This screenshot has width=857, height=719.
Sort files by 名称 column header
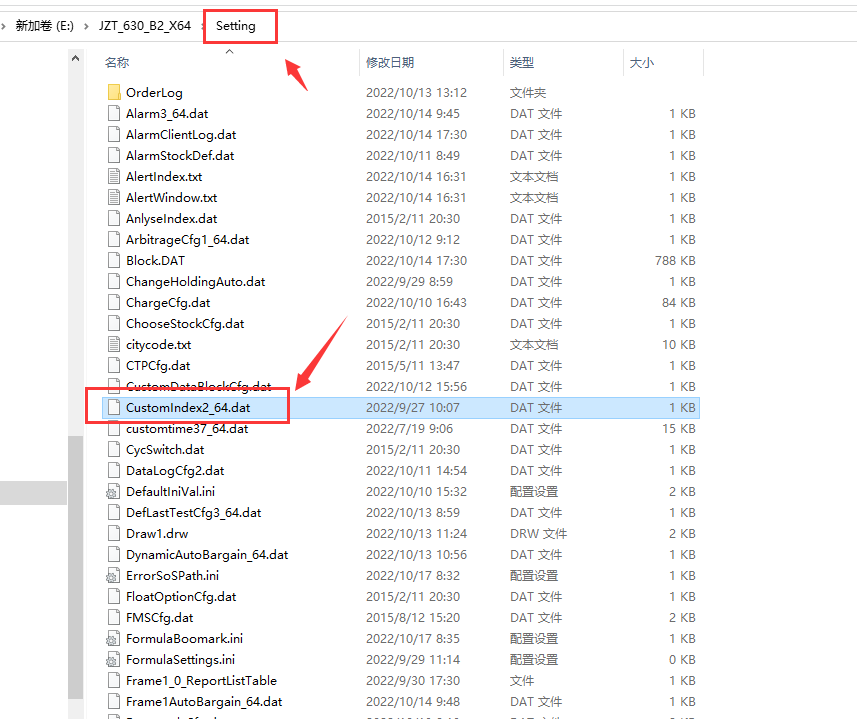pos(117,63)
